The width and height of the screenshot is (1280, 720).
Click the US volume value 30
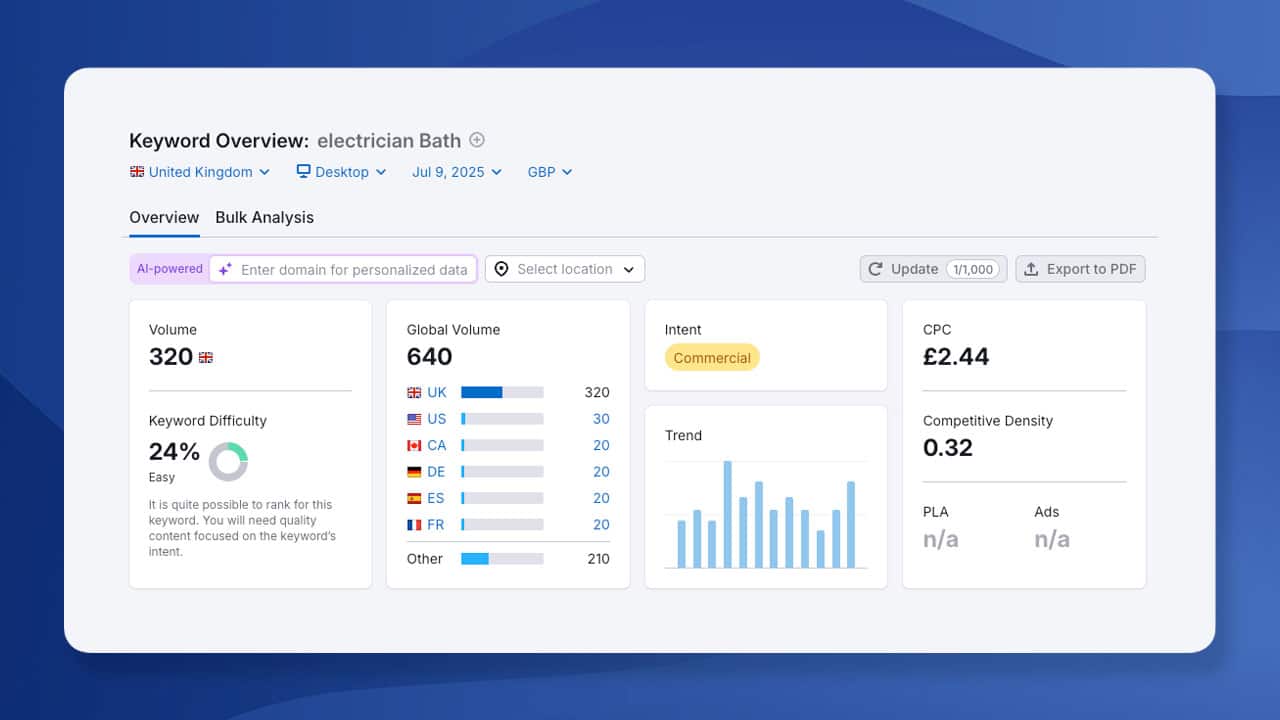(x=600, y=419)
